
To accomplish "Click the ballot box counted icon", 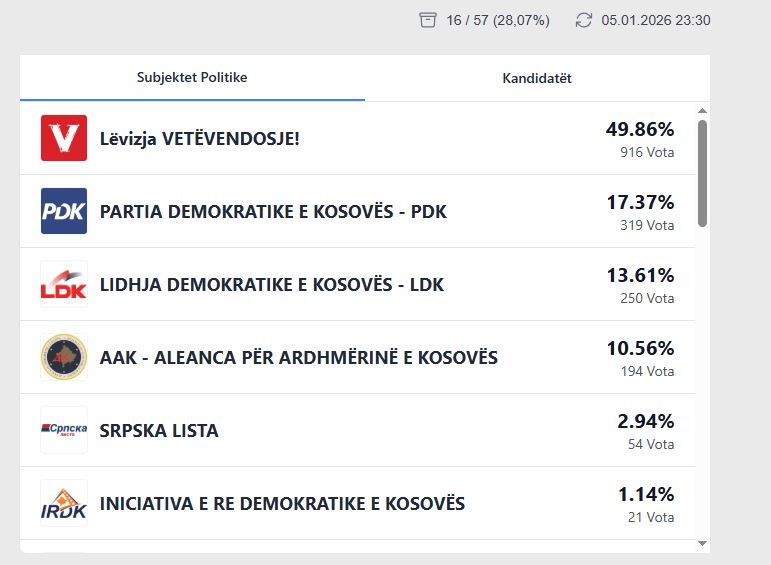I will pos(428,20).
